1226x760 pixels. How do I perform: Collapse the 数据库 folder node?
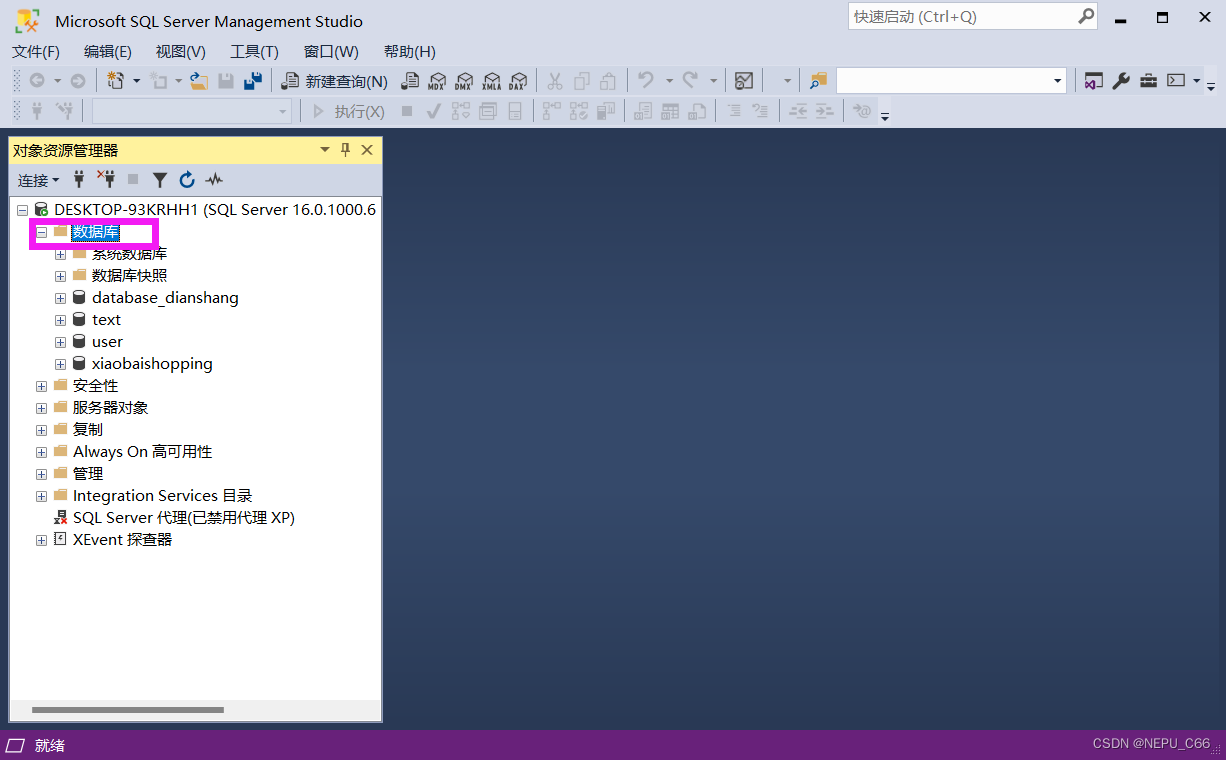42,232
